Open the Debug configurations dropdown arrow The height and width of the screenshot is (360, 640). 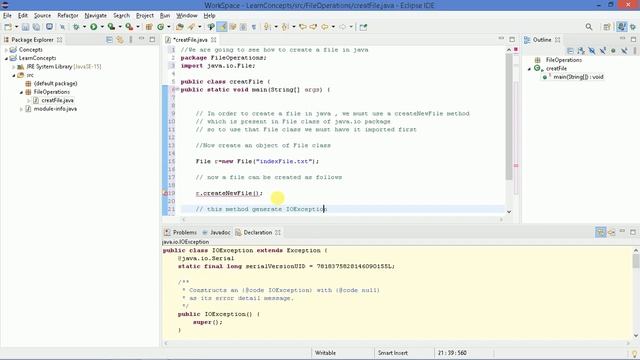(84, 27)
